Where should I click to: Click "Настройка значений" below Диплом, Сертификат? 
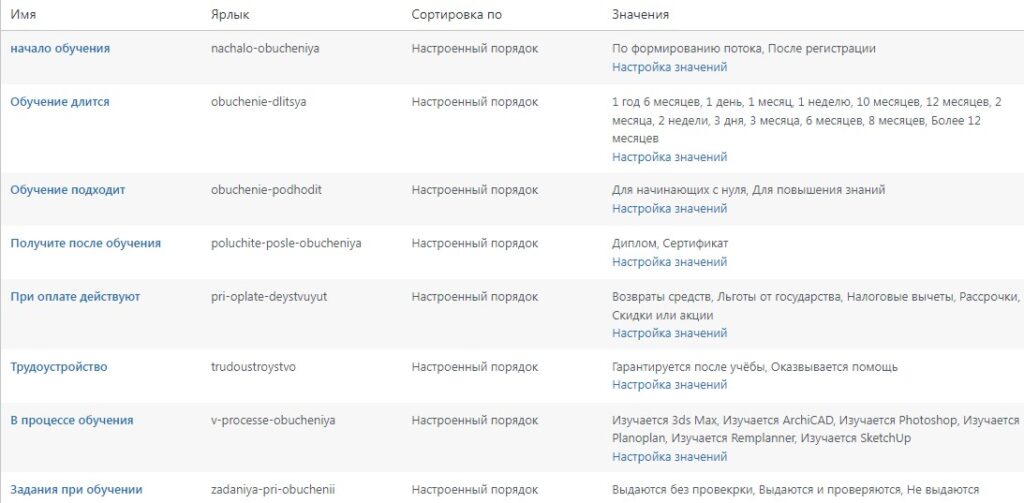pos(669,262)
